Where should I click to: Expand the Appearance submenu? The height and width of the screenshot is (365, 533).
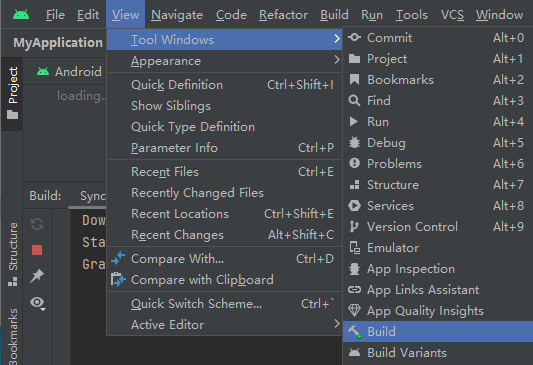[x=224, y=61]
